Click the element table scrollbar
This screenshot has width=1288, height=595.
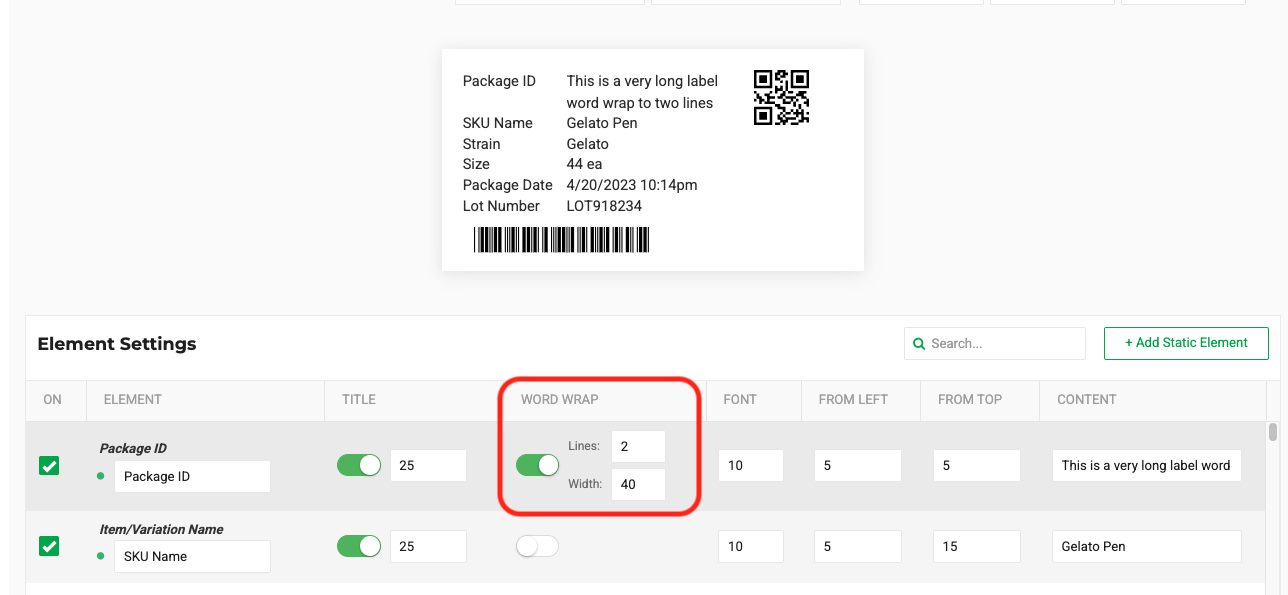pos(1272,432)
